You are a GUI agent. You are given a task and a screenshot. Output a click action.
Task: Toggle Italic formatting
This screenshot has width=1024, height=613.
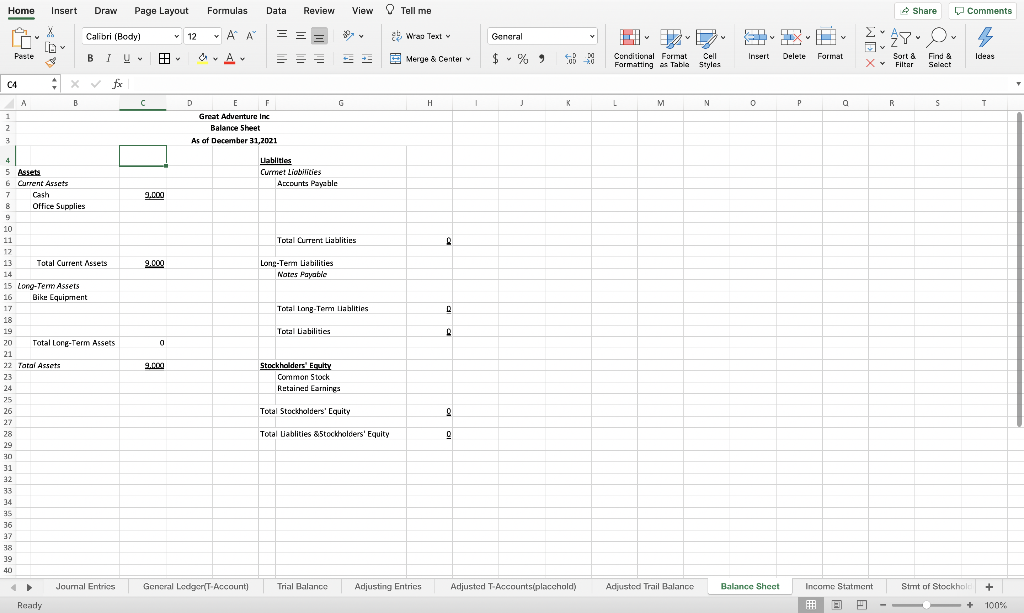(108, 59)
